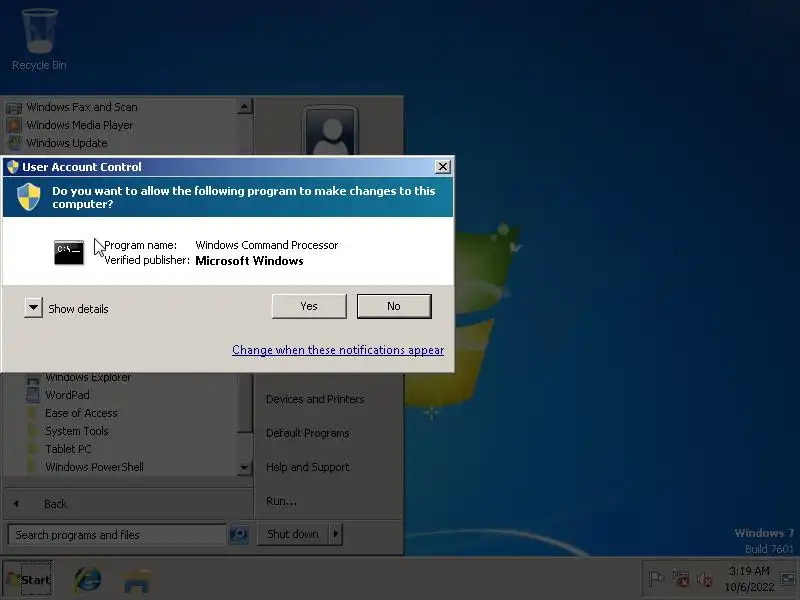Open the Shut down options arrow
This screenshot has width=800, height=600.
(336, 534)
